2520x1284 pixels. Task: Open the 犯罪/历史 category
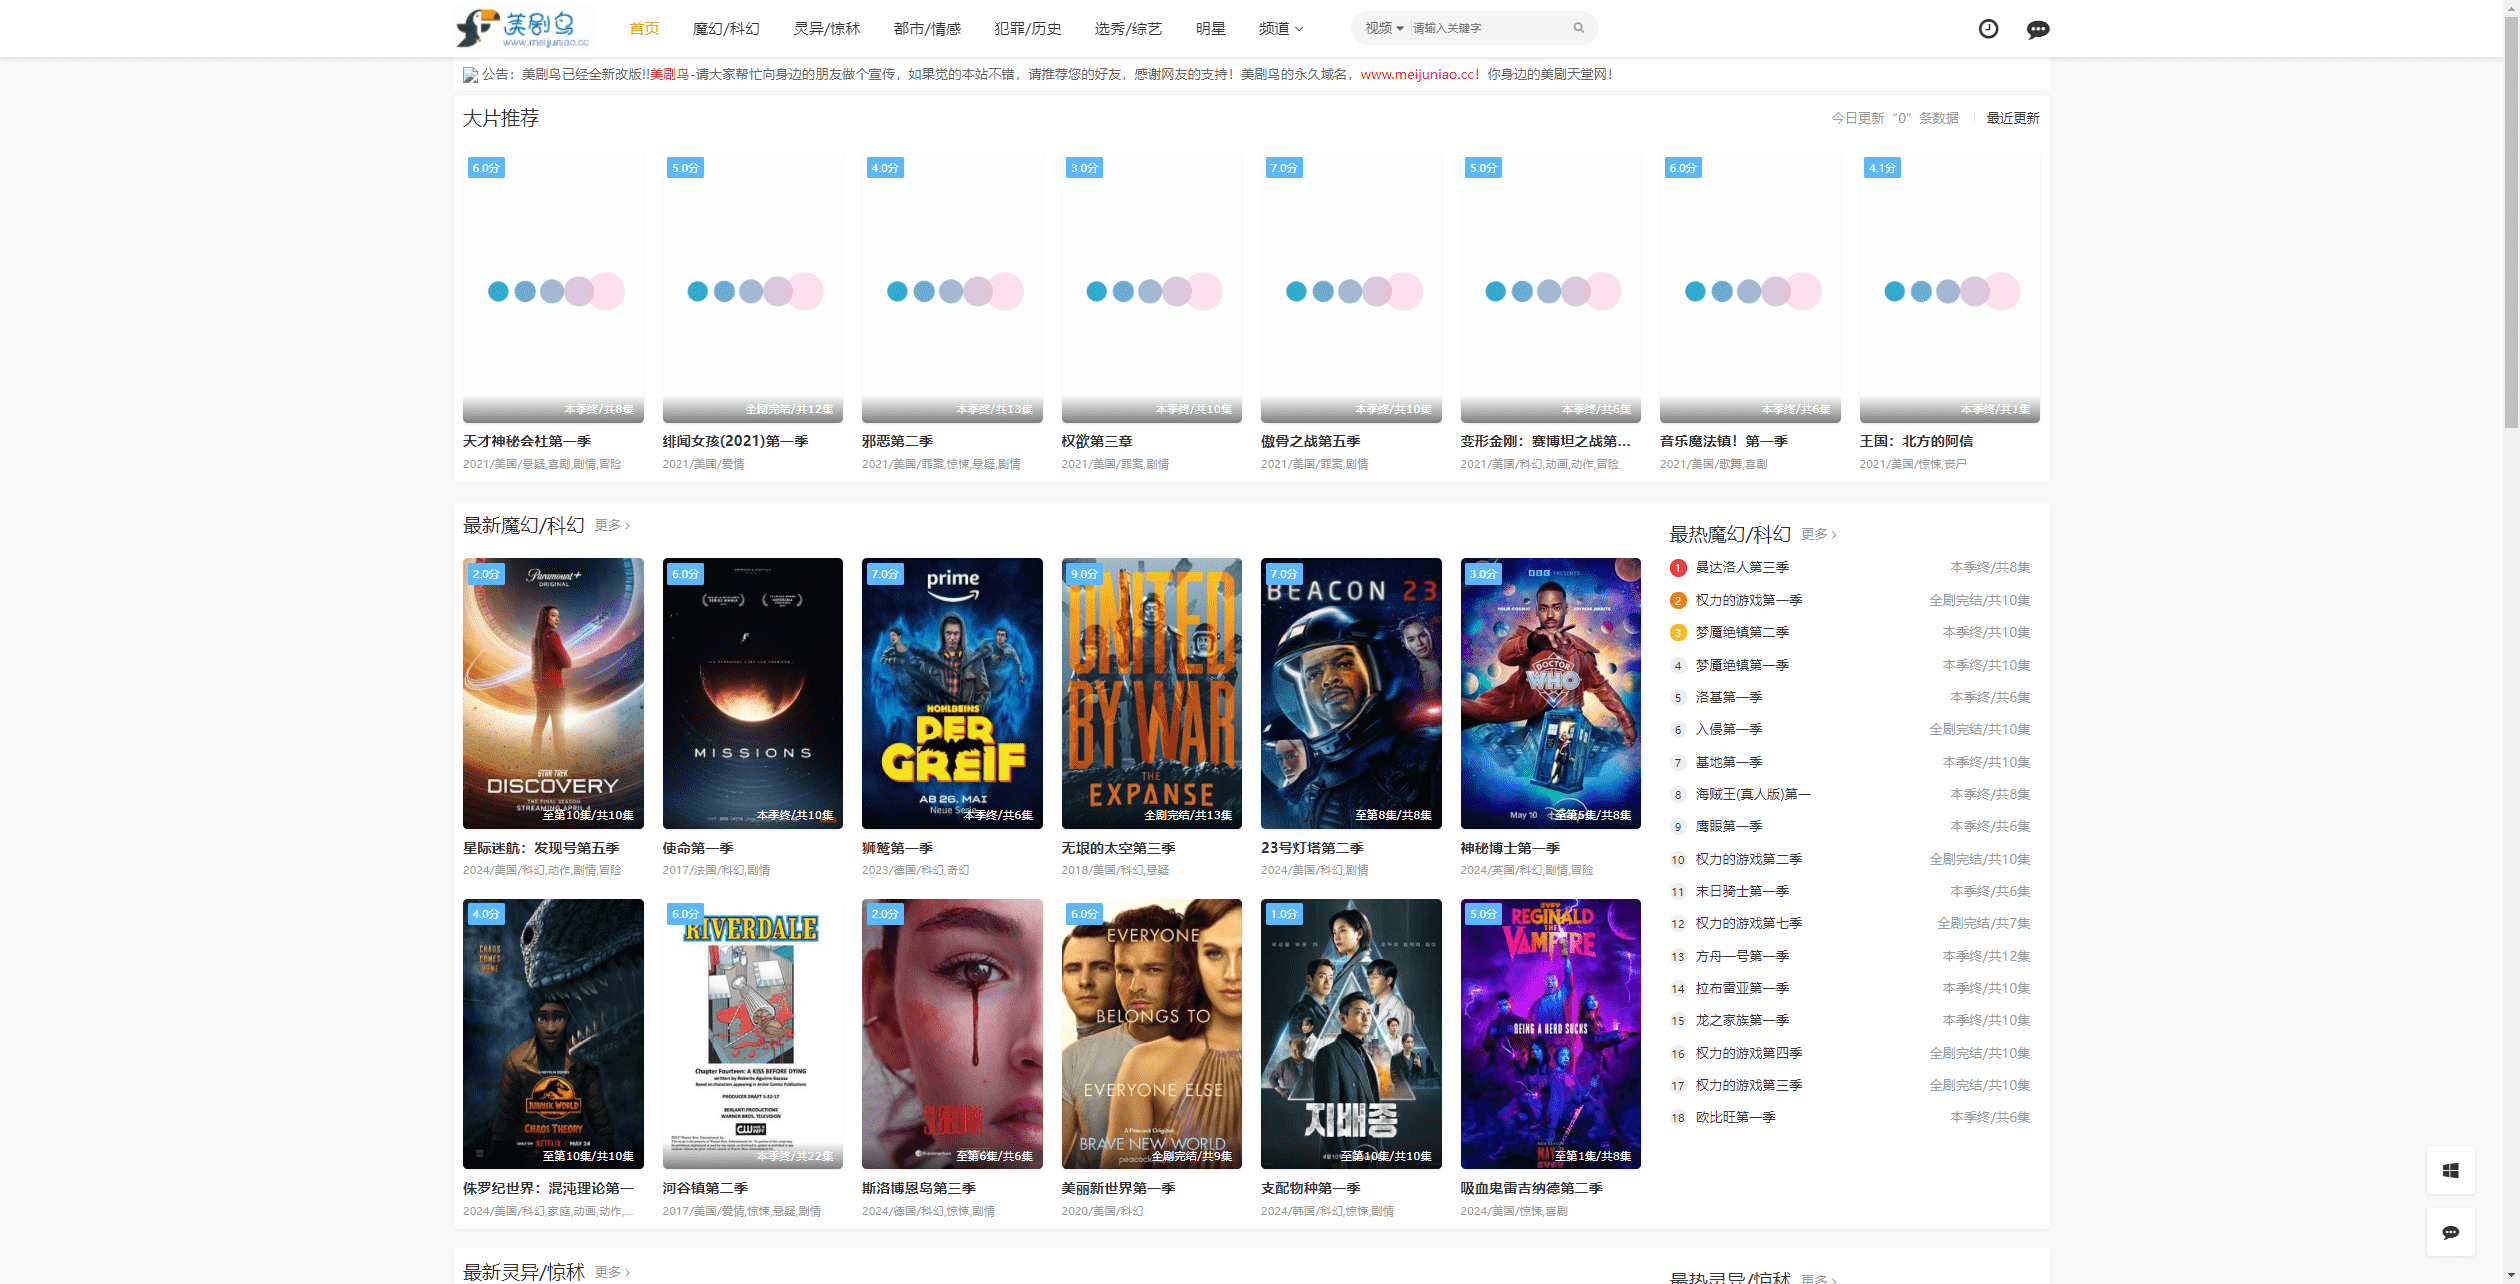point(1028,28)
